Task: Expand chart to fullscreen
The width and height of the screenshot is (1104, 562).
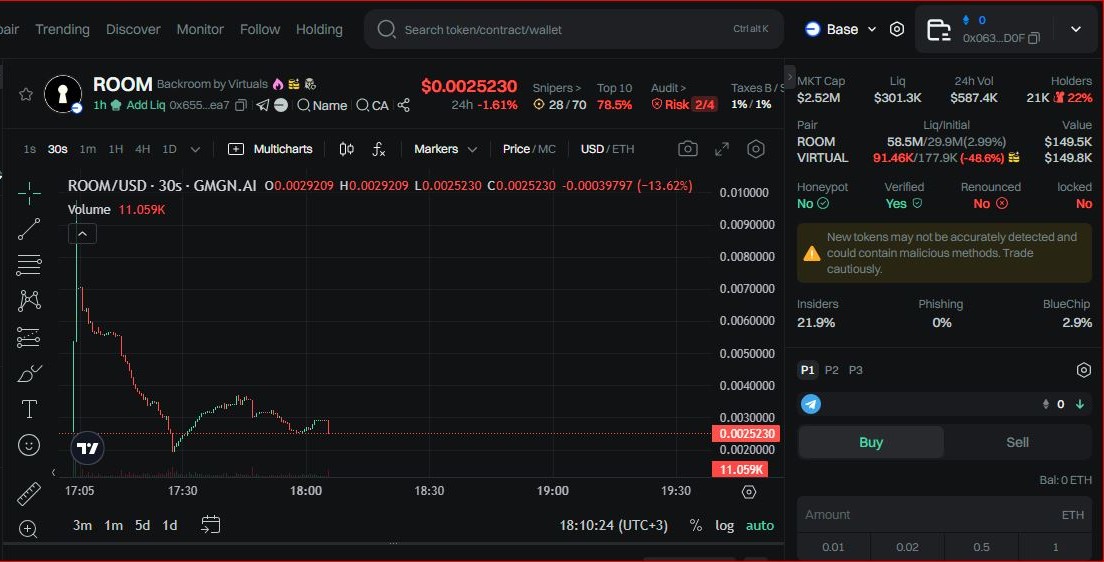Action: (x=722, y=149)
